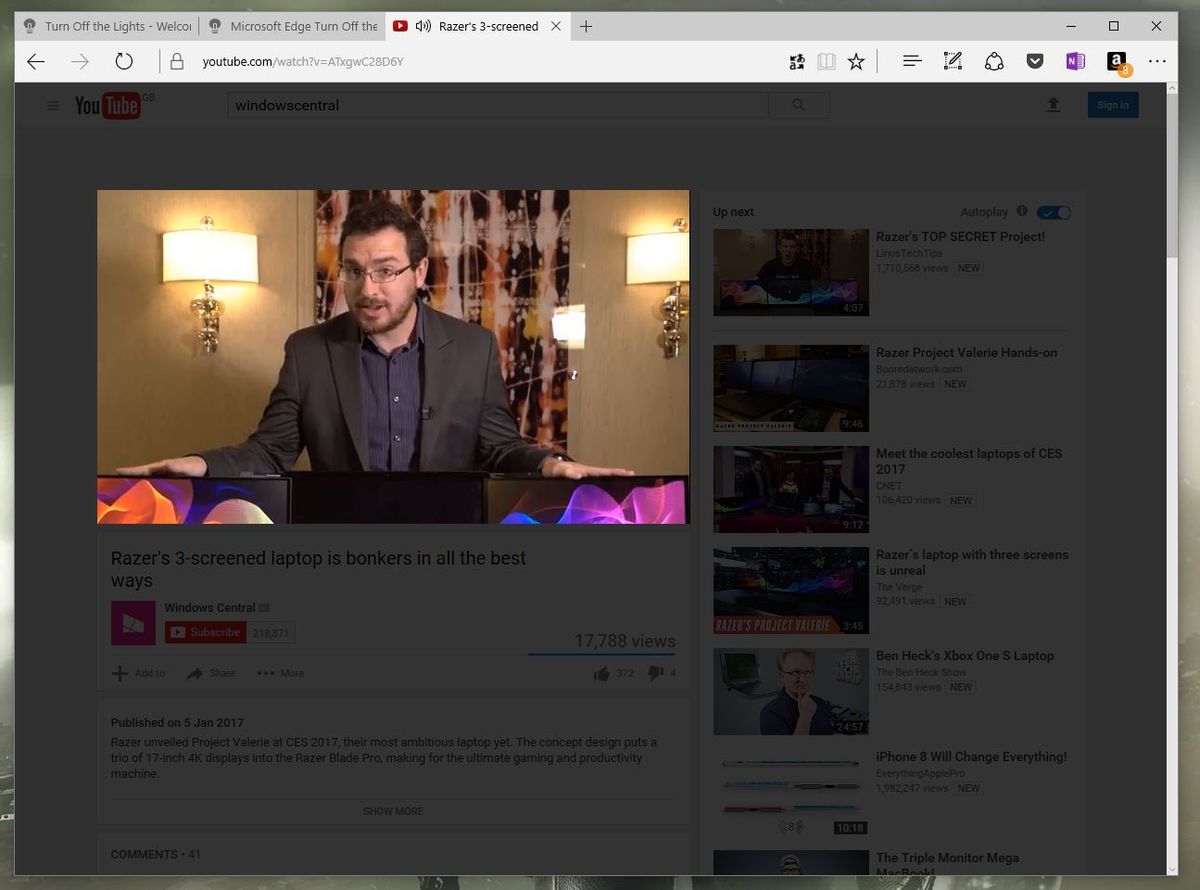The width and height of the screenshot is (1200, 890).
Task: Click the Share icon in Edge toolbar
Action: (993, 61)
